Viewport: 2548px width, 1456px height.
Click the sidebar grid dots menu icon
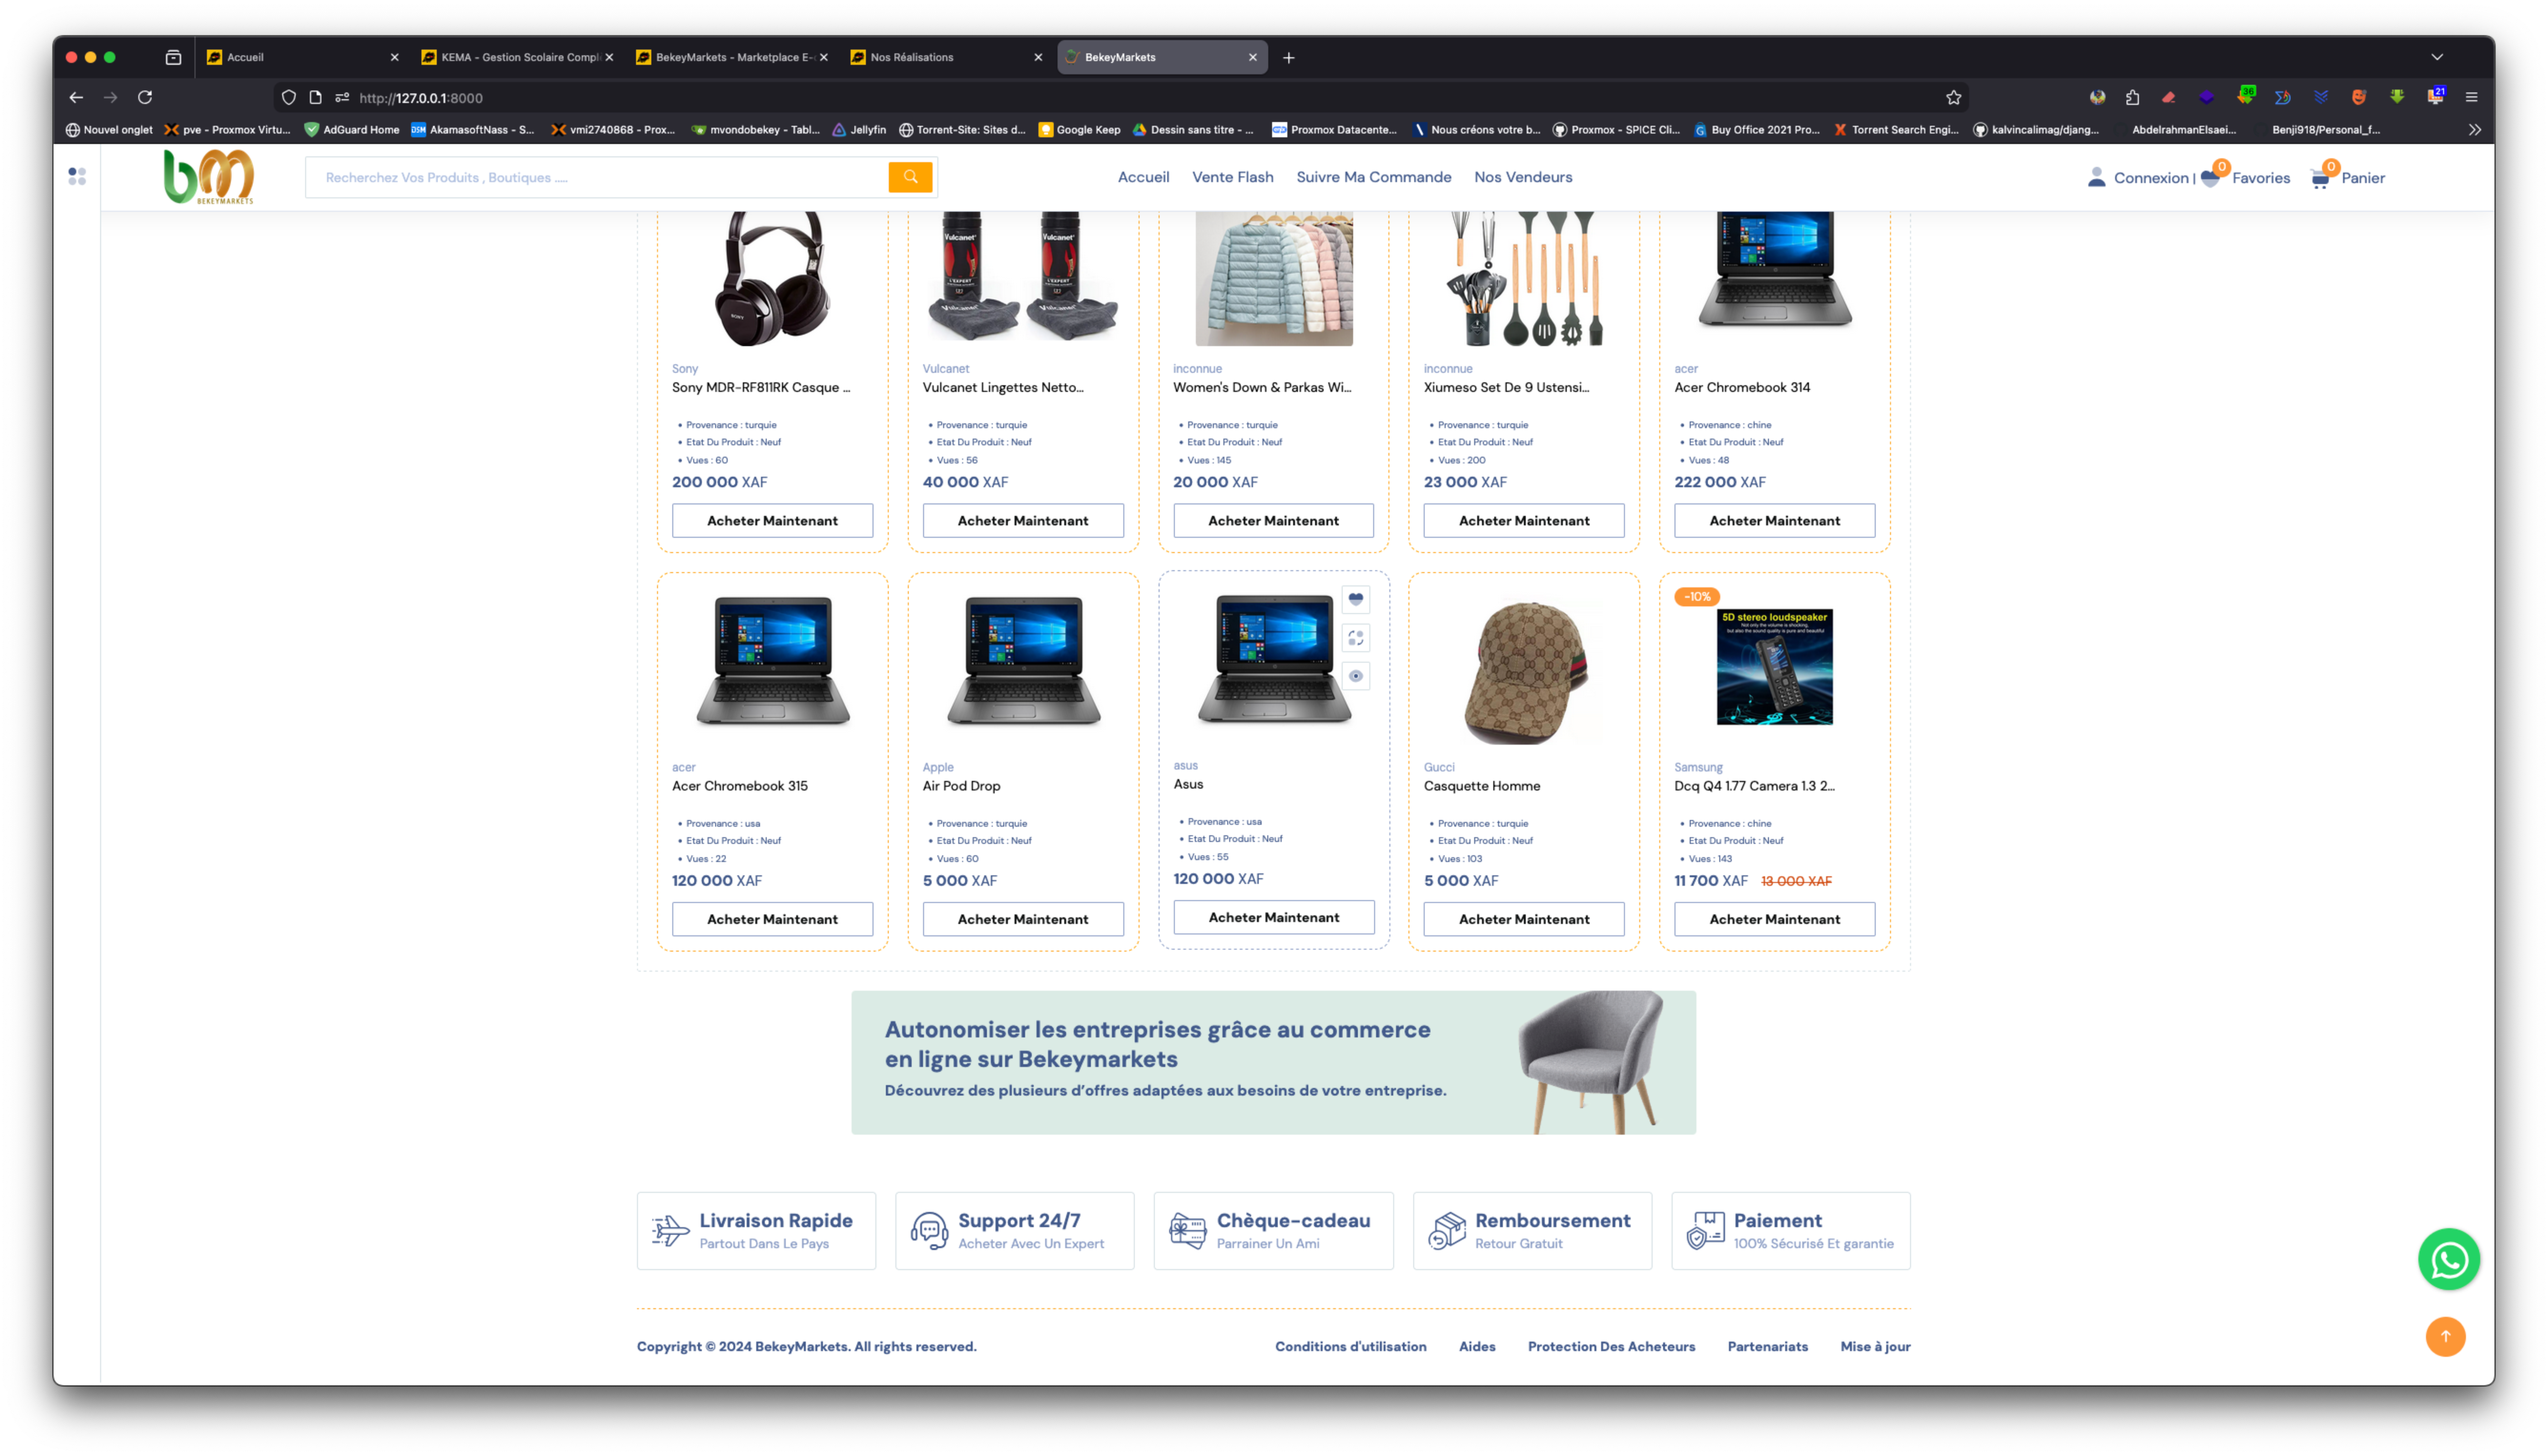77,176
